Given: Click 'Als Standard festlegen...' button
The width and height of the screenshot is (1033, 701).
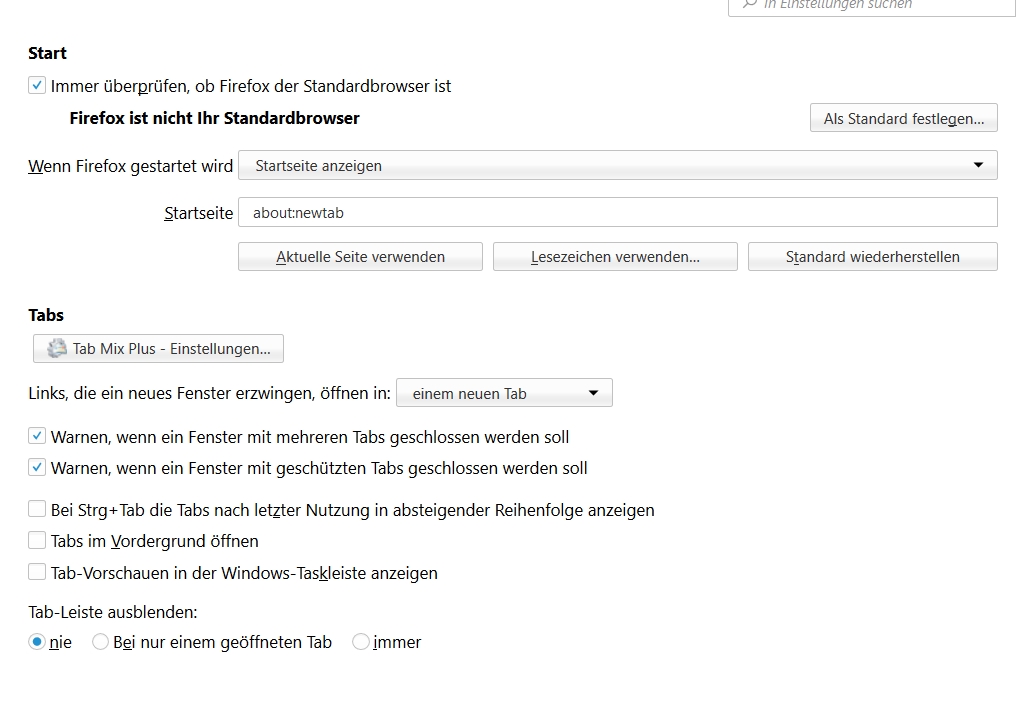Looking at the screenshot, I should click(x=903, y=118).
